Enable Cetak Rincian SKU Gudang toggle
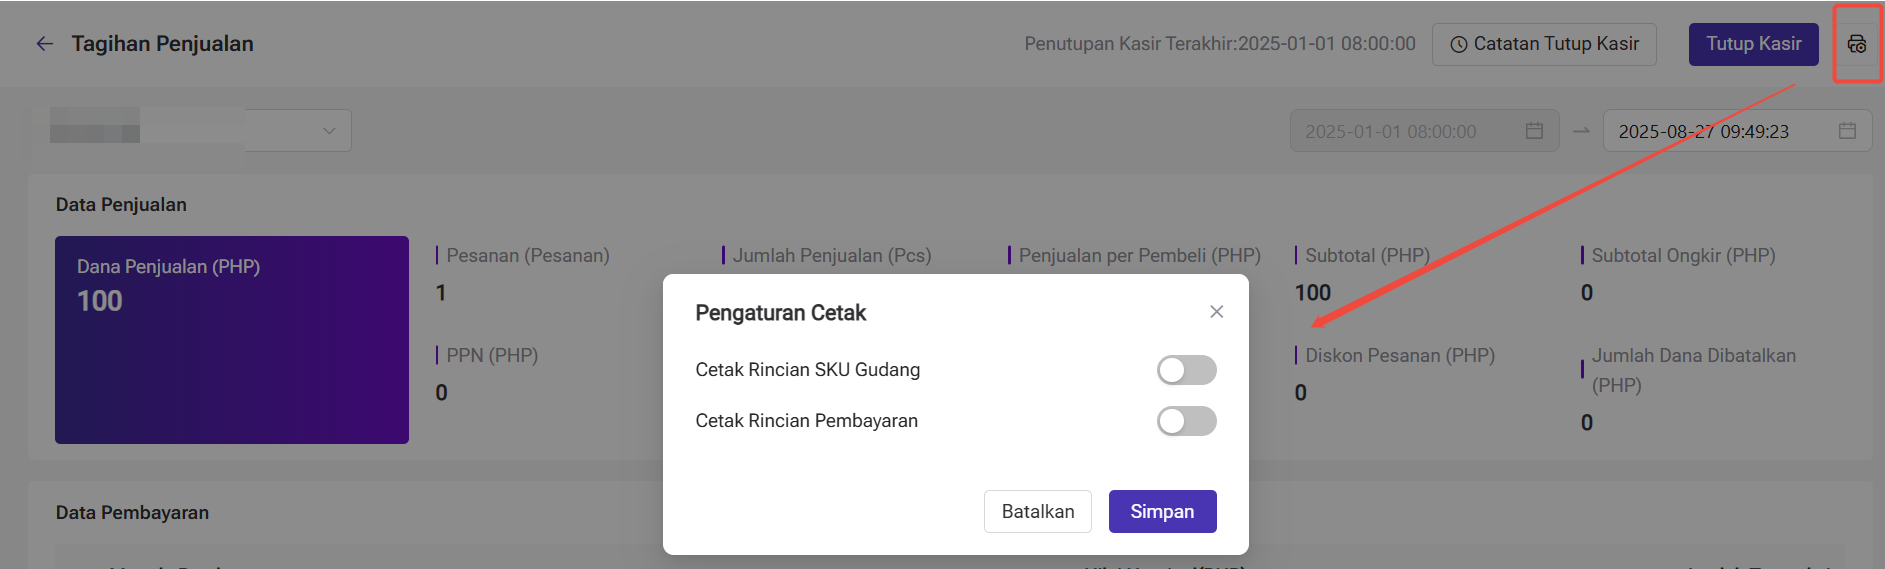Viewport: 1885px width, 569px height. click(x=1187, y=370)
